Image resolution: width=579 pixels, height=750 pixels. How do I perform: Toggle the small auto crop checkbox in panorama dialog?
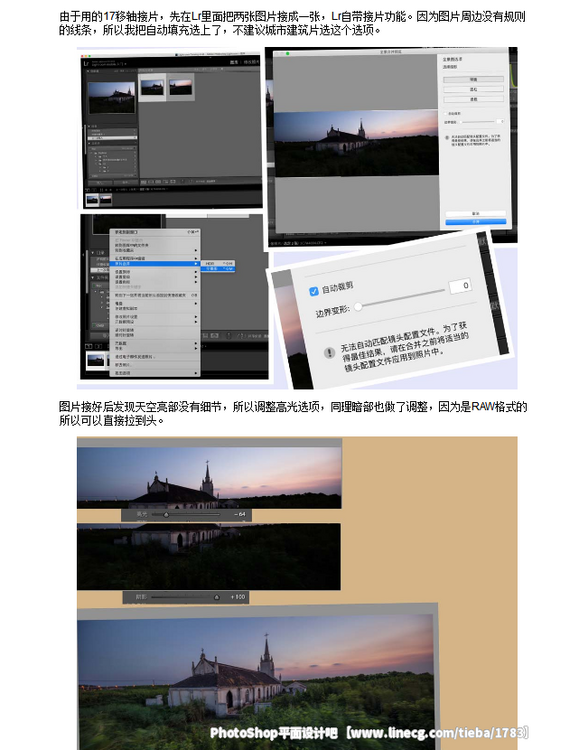tap(445, 113)
